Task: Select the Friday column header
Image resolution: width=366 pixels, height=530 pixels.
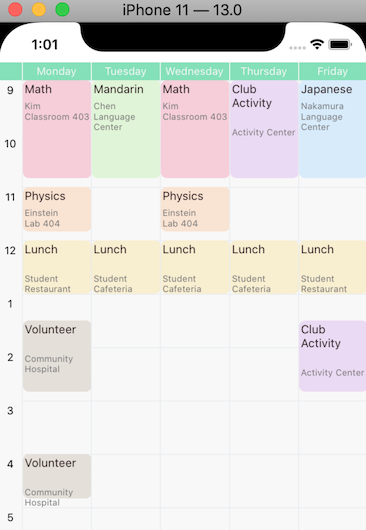Action: (333, 71)
